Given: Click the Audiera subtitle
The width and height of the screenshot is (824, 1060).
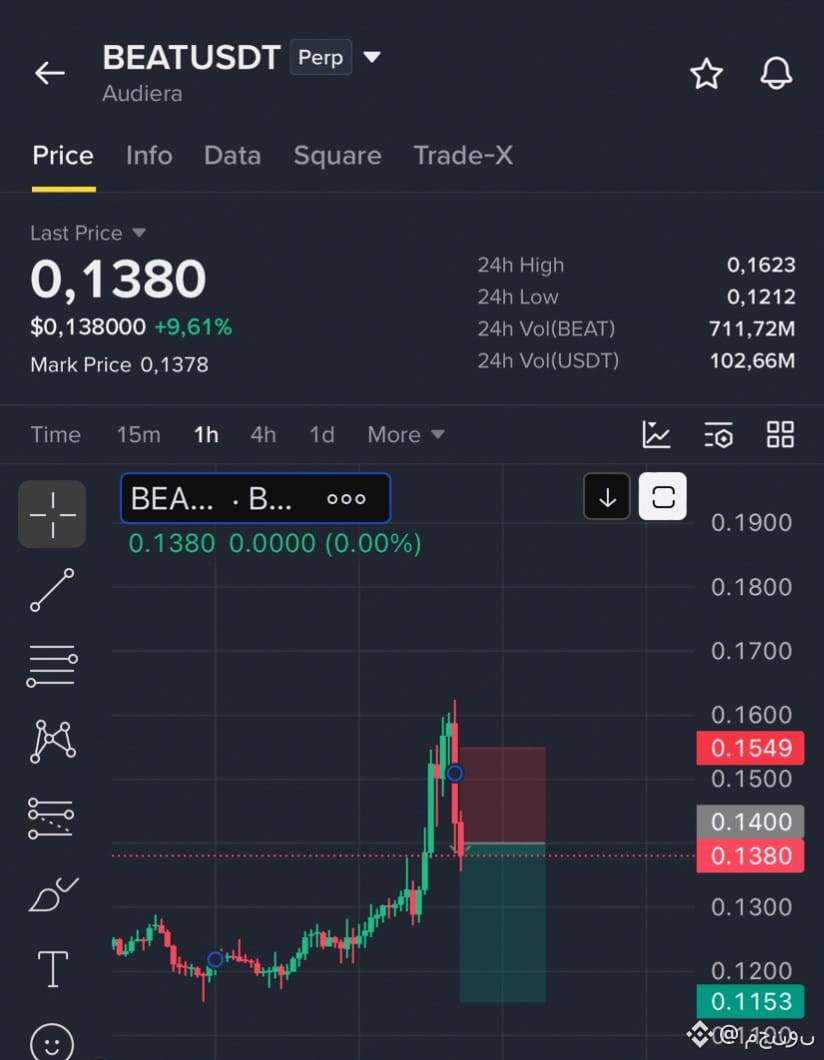Looking at the screenshot, I should 142,93.
